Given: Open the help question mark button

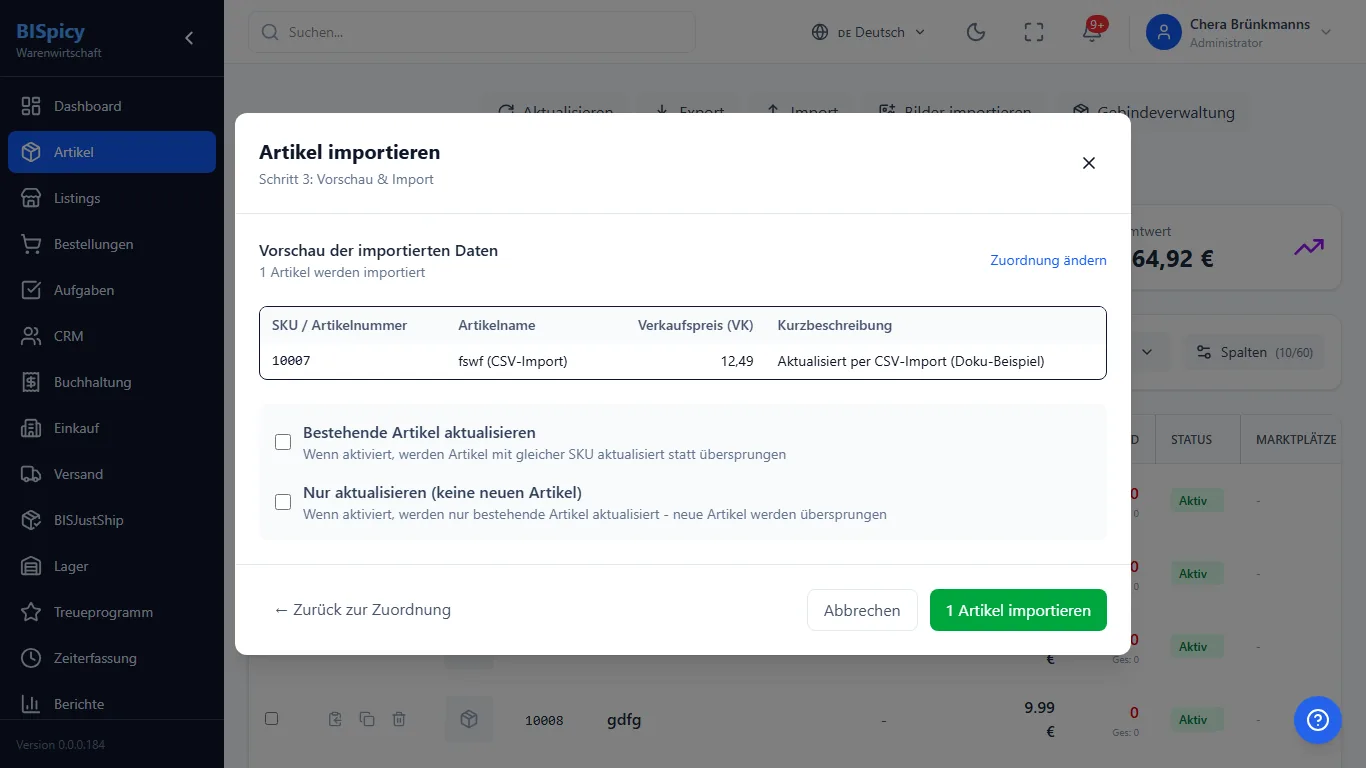Looking at the screenshot, I should 1318,720.
